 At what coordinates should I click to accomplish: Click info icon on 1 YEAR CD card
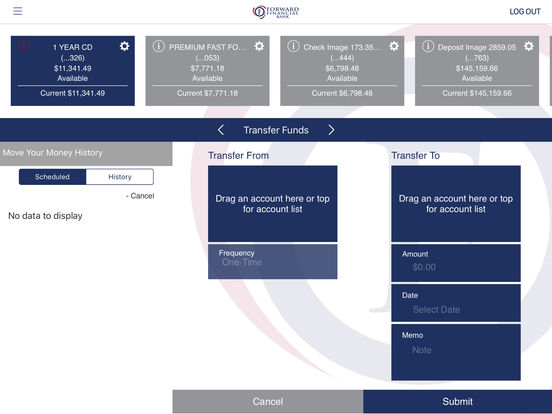[x=24, y=46]
